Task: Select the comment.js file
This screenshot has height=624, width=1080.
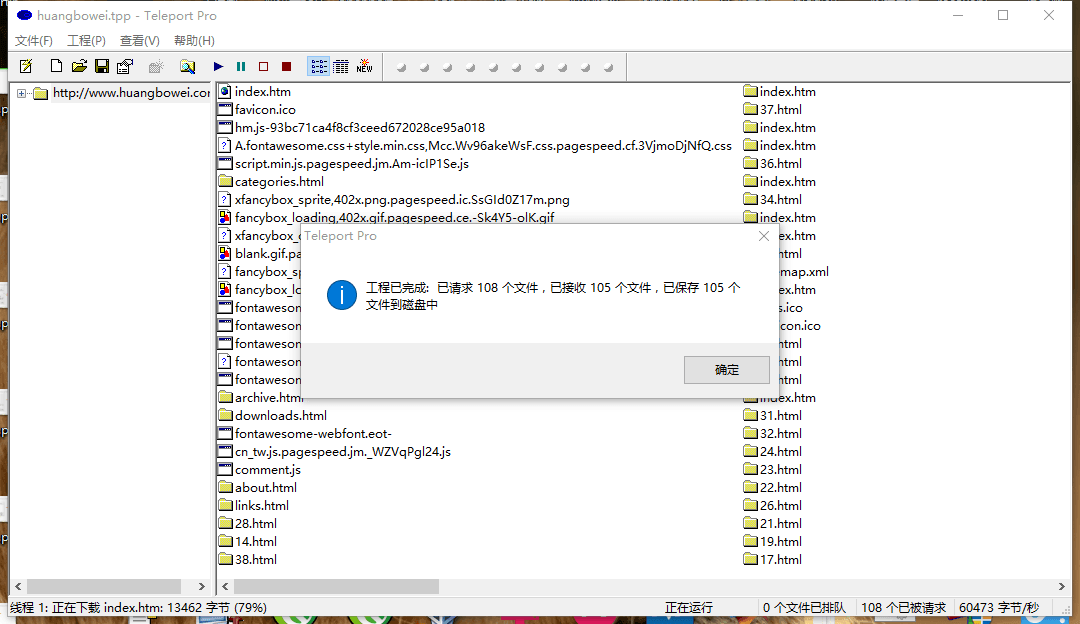Action: pos(267,469)
